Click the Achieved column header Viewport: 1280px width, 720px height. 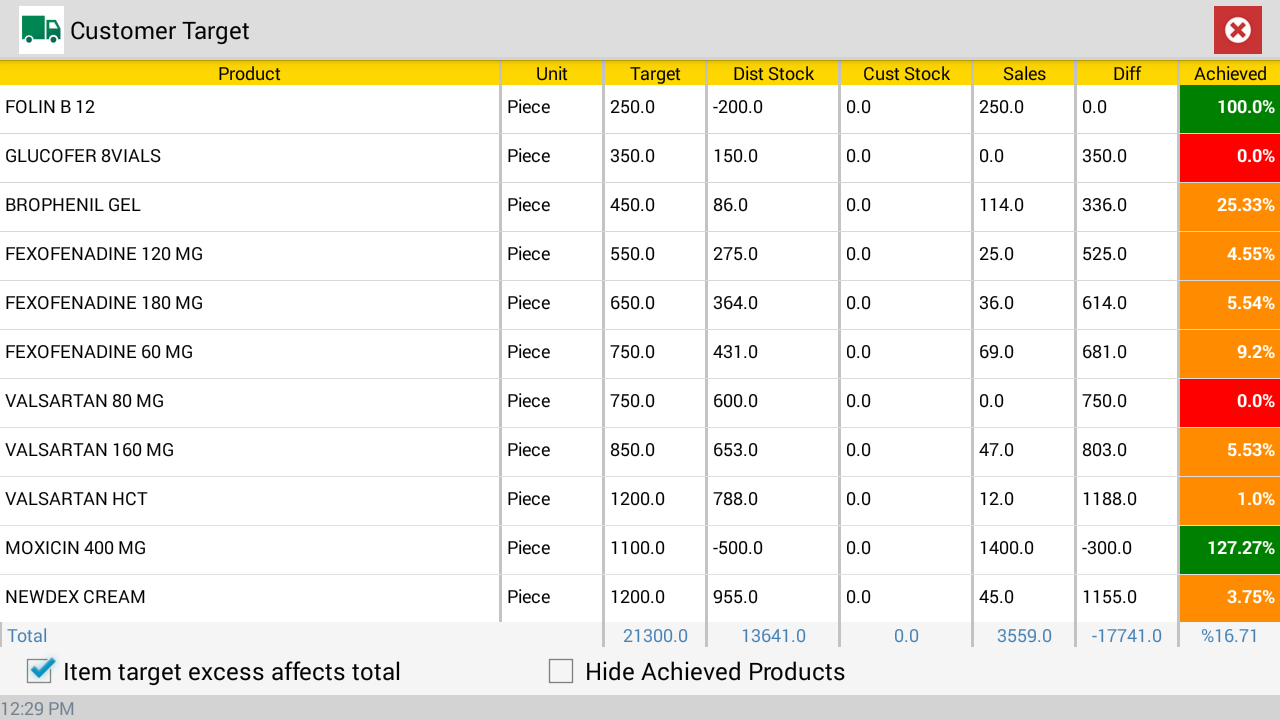(1230, 73)
